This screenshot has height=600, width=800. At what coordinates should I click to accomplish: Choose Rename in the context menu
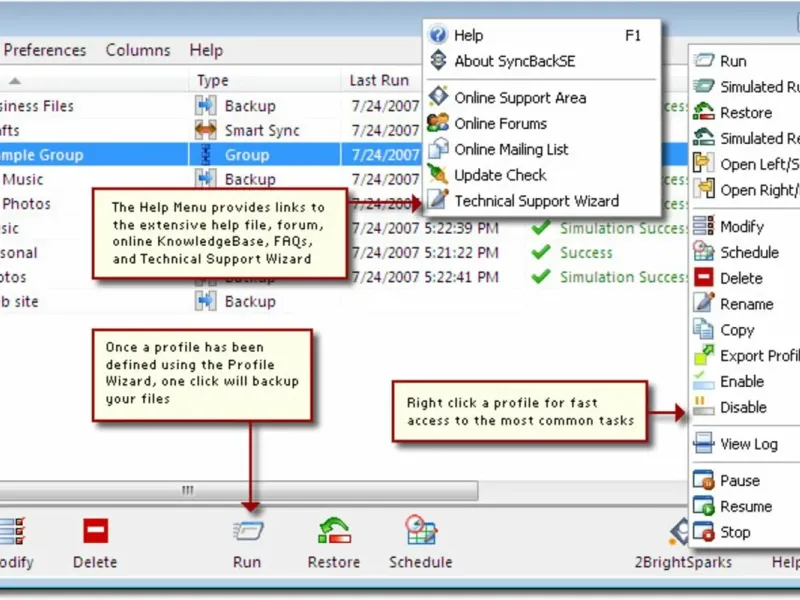746,304
